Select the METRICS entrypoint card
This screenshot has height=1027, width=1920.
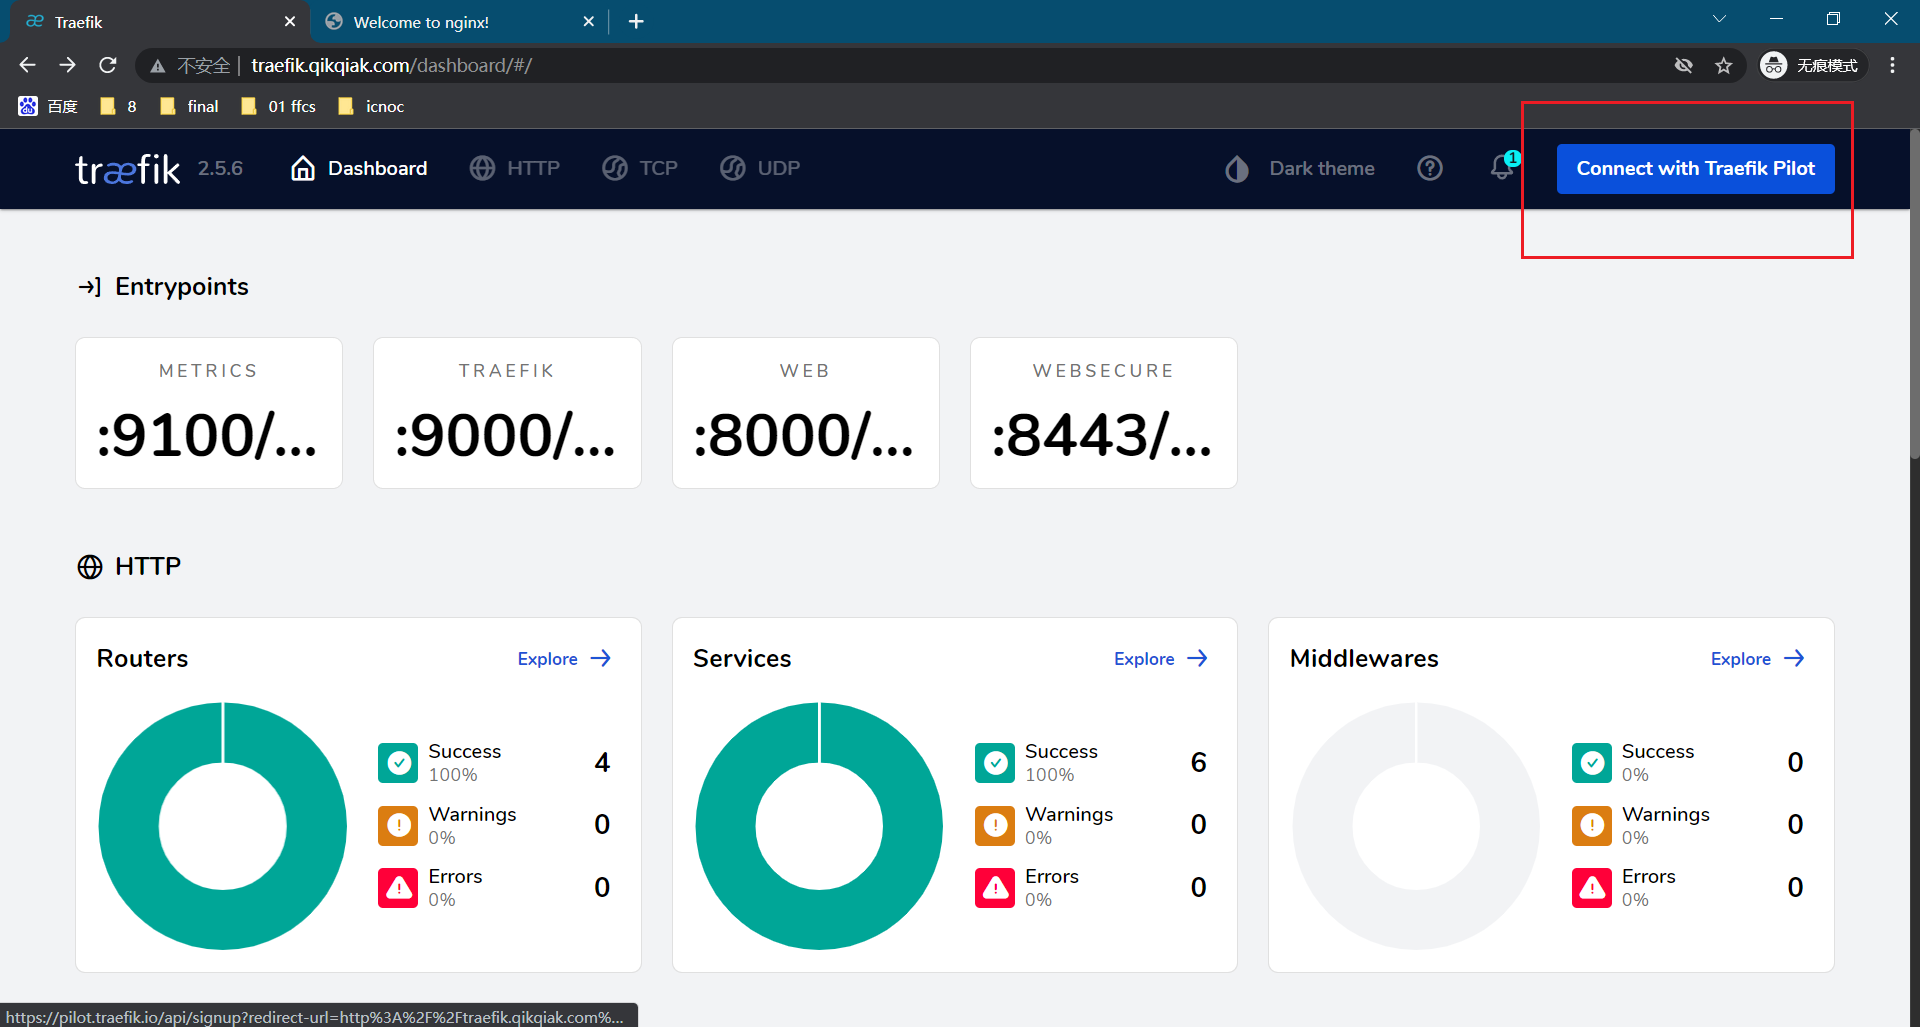209,413
